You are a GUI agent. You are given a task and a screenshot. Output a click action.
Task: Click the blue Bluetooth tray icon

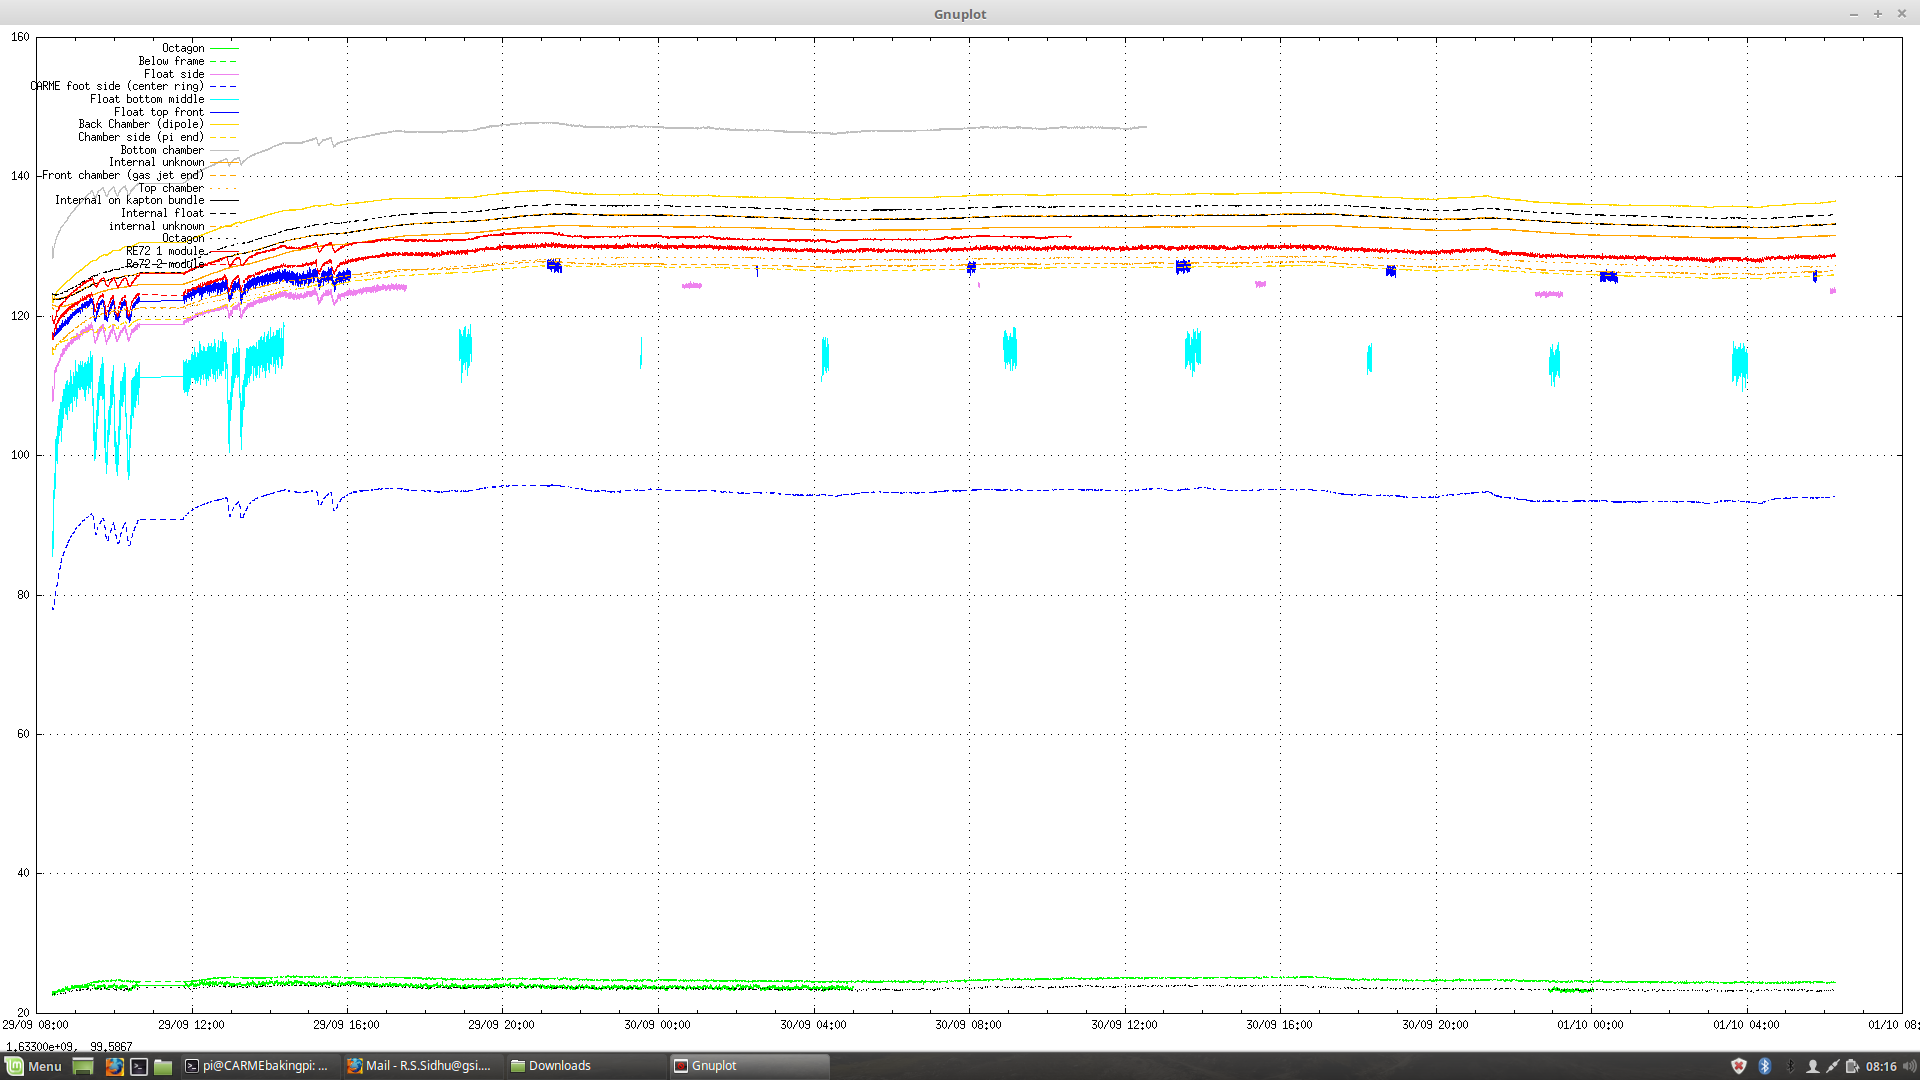[x=1765, y=1066]
